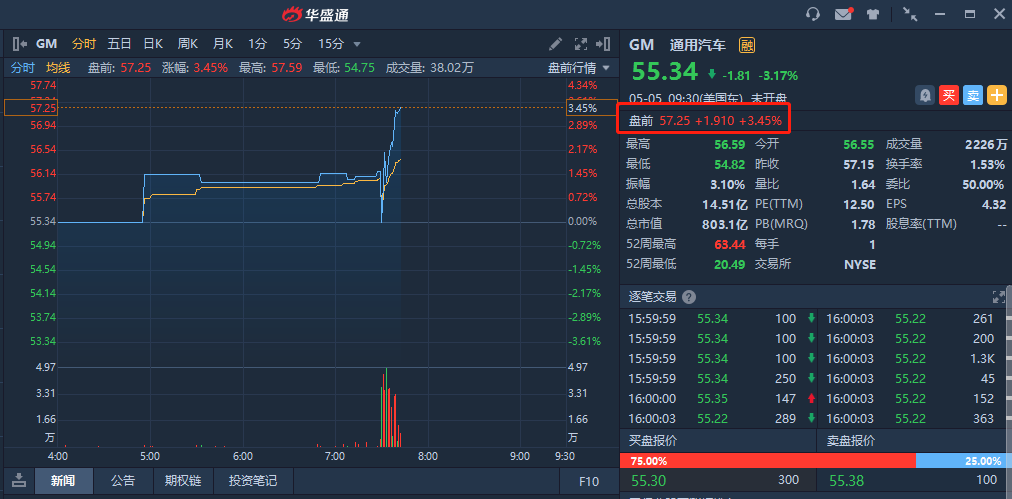Add GM to watchlist plus icon

click(997, 96)
